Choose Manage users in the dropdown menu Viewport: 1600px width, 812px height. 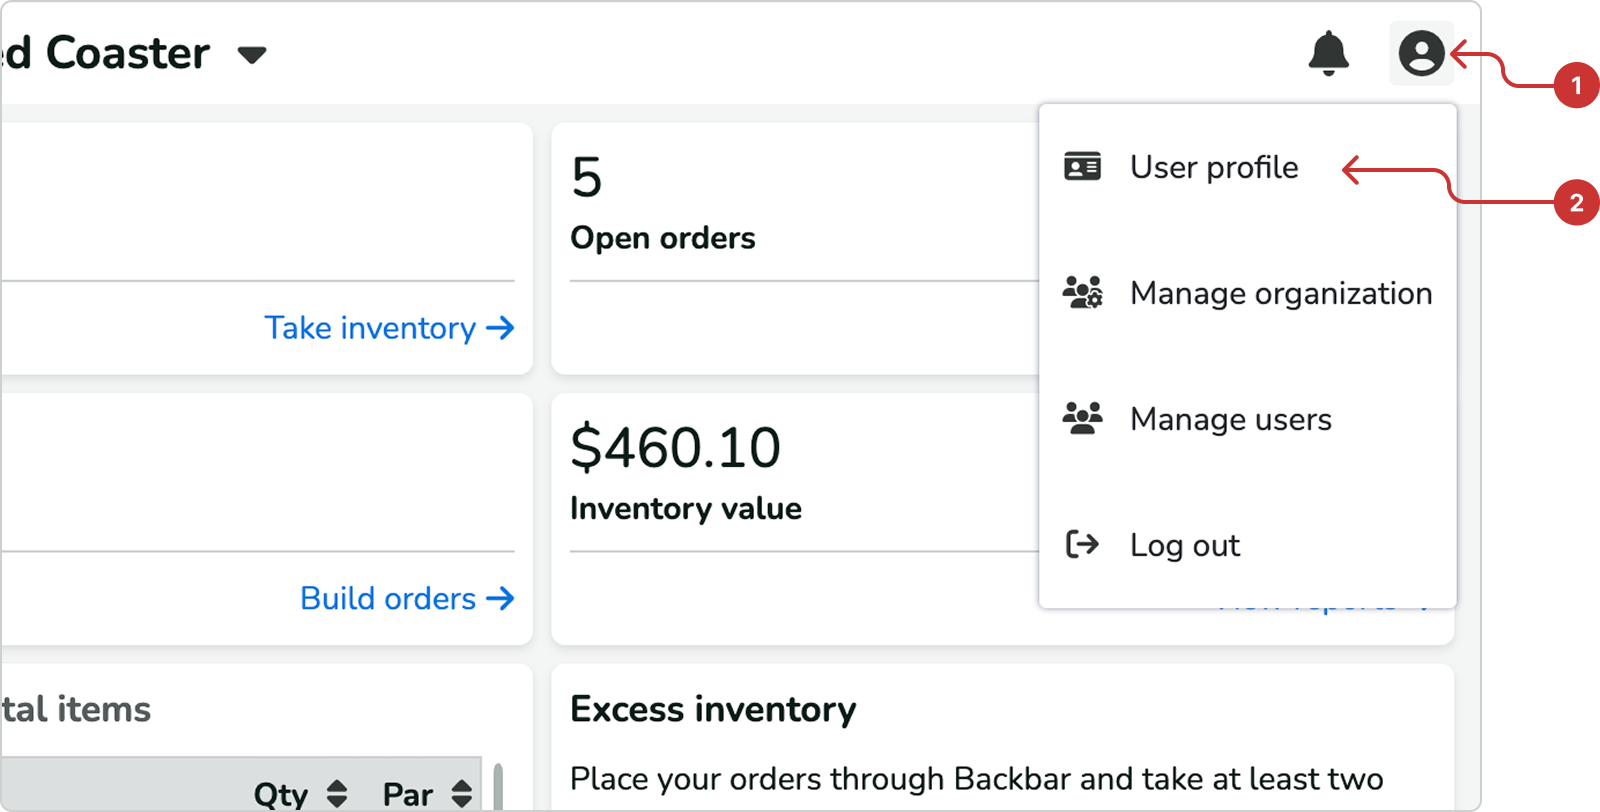1247,419
